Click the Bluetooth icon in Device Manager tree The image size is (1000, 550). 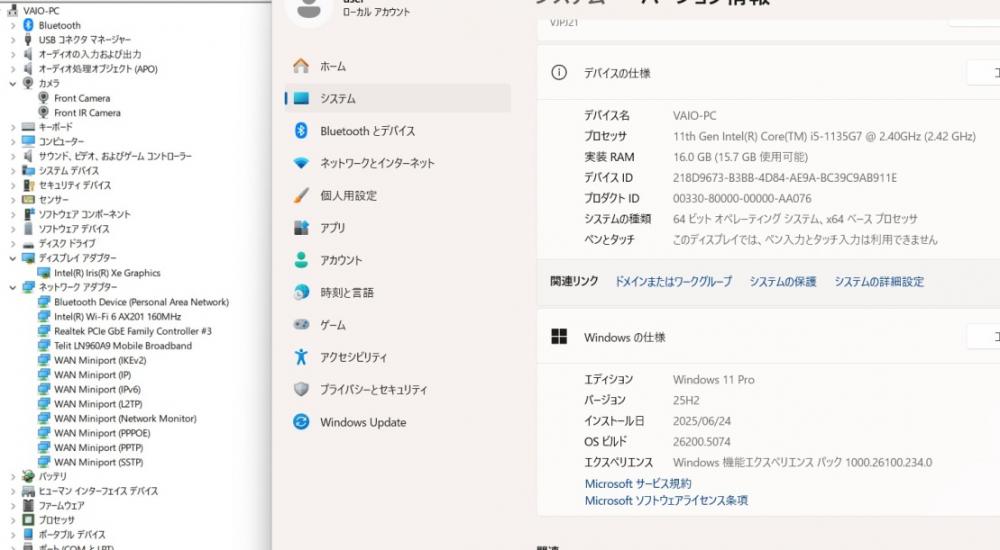point(28,25)
